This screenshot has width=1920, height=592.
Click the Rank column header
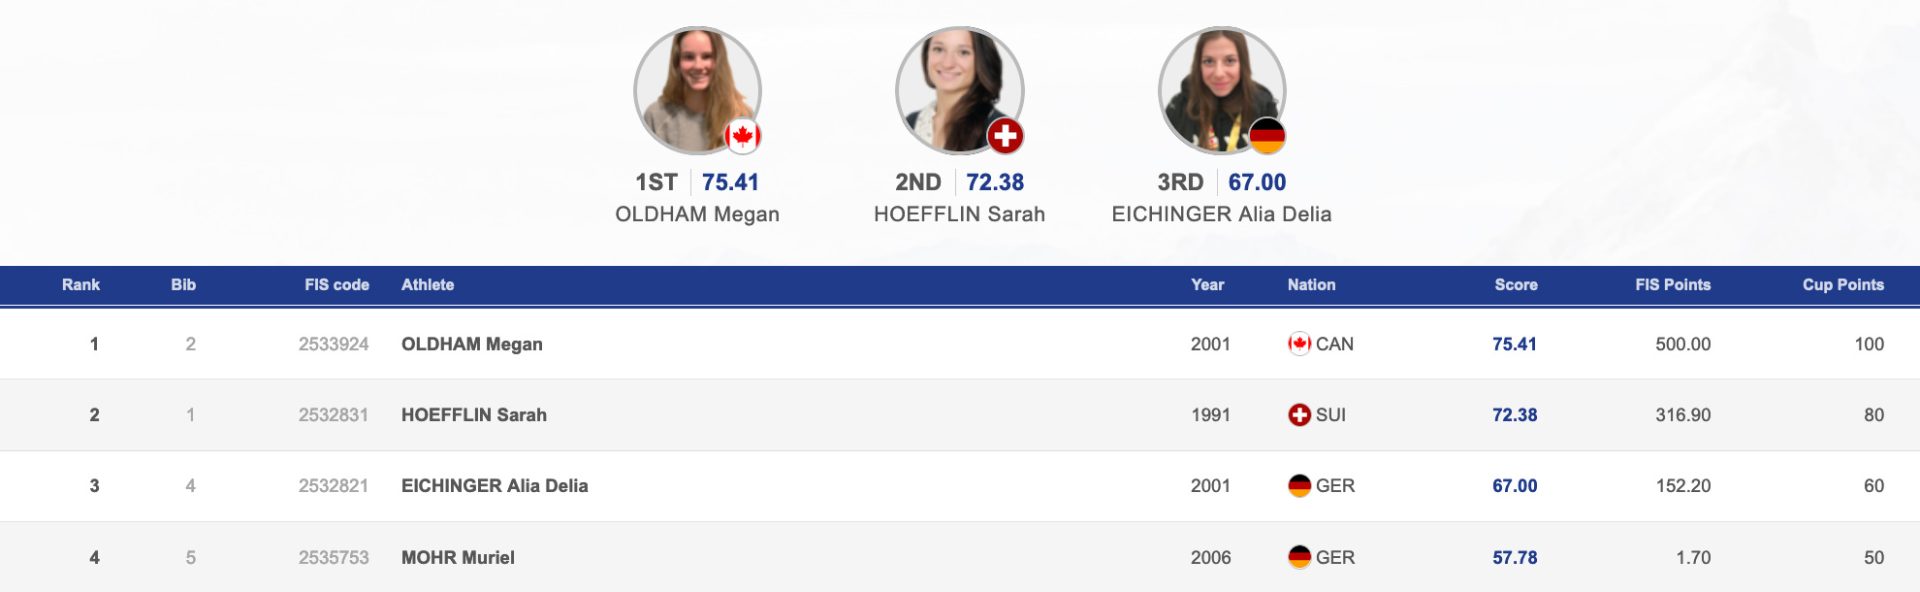(x=81, y=285)
